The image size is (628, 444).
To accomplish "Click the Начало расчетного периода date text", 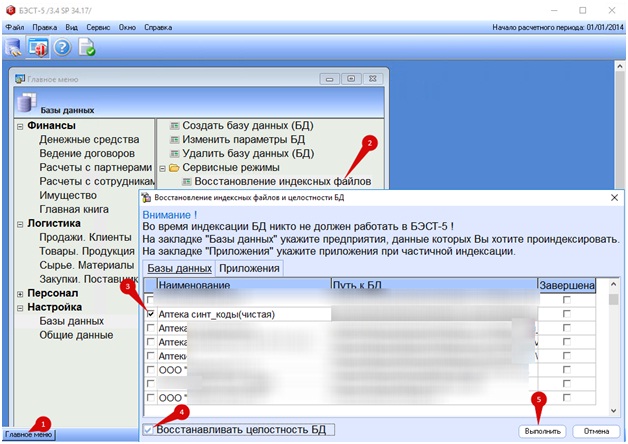I will (x=558, y=27).
